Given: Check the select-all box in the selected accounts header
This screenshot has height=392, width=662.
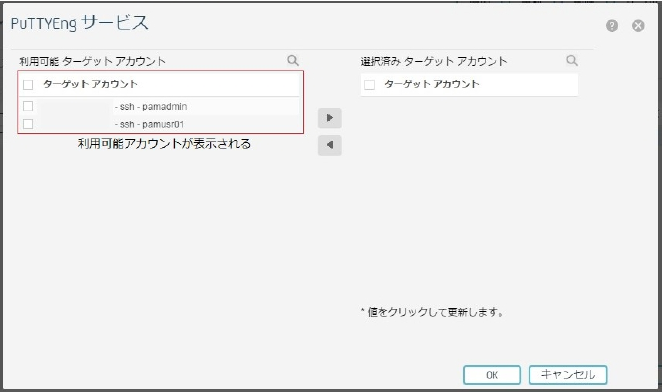Looking at the screenshot, I should click(369, 84).
